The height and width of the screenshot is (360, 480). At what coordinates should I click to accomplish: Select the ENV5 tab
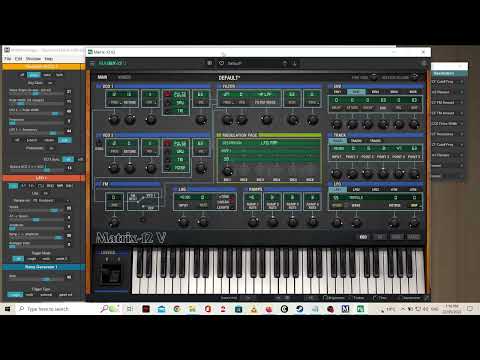[x=413, y=92]
